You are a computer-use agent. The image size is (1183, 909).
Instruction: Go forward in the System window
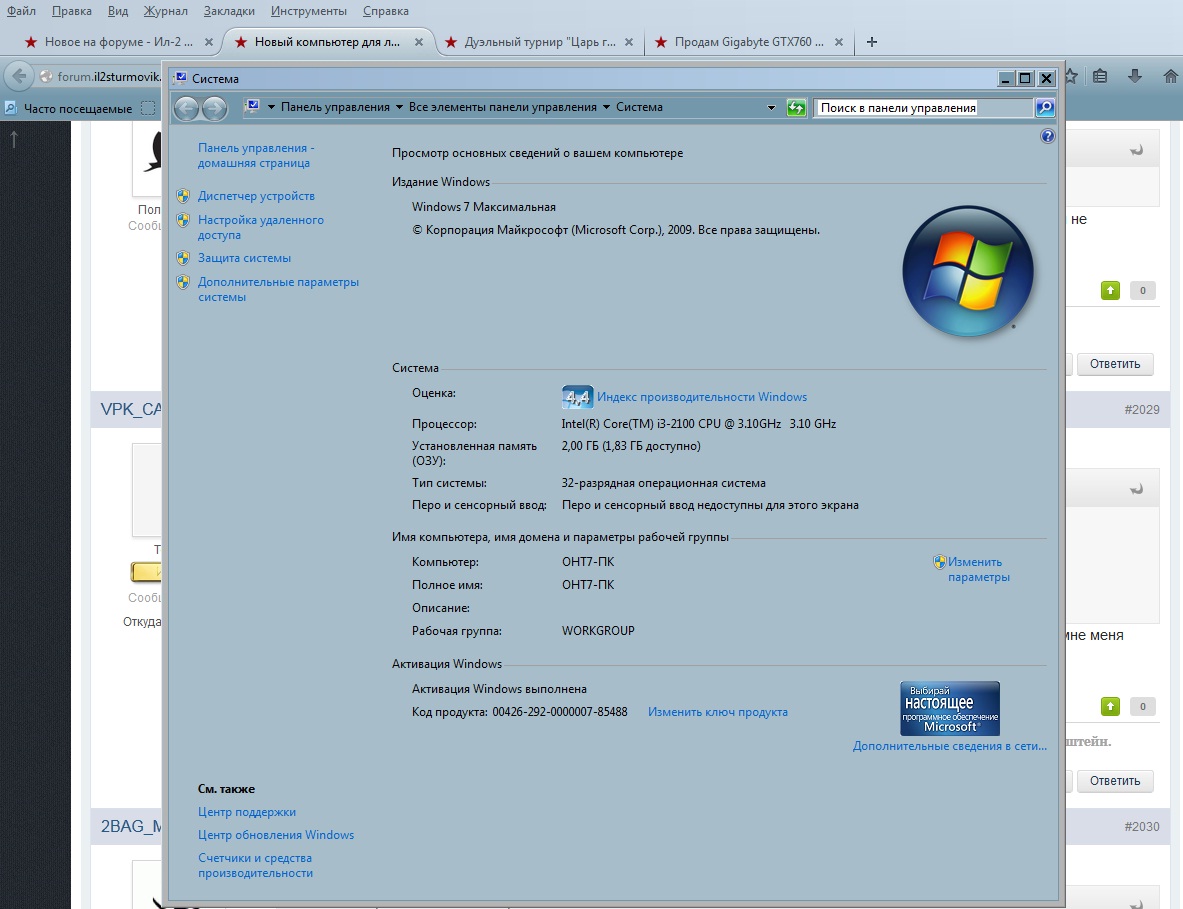214,109
